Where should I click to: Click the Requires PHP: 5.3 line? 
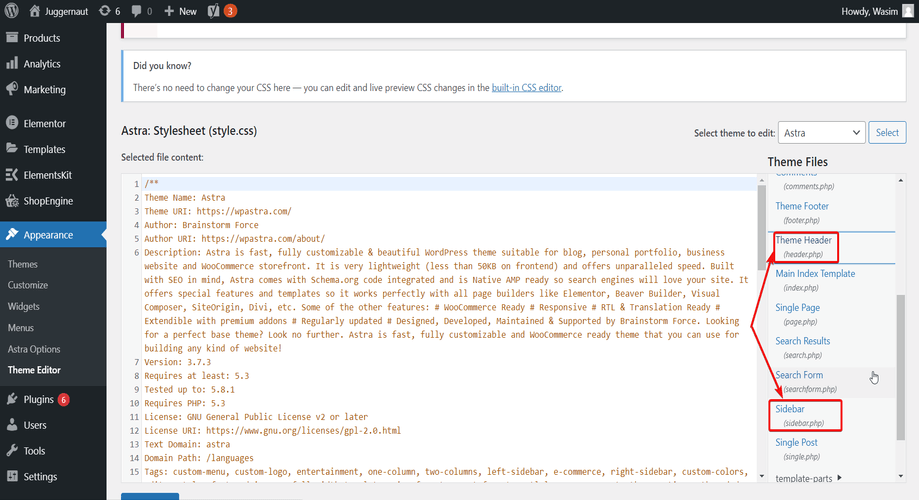click(185, 403)
